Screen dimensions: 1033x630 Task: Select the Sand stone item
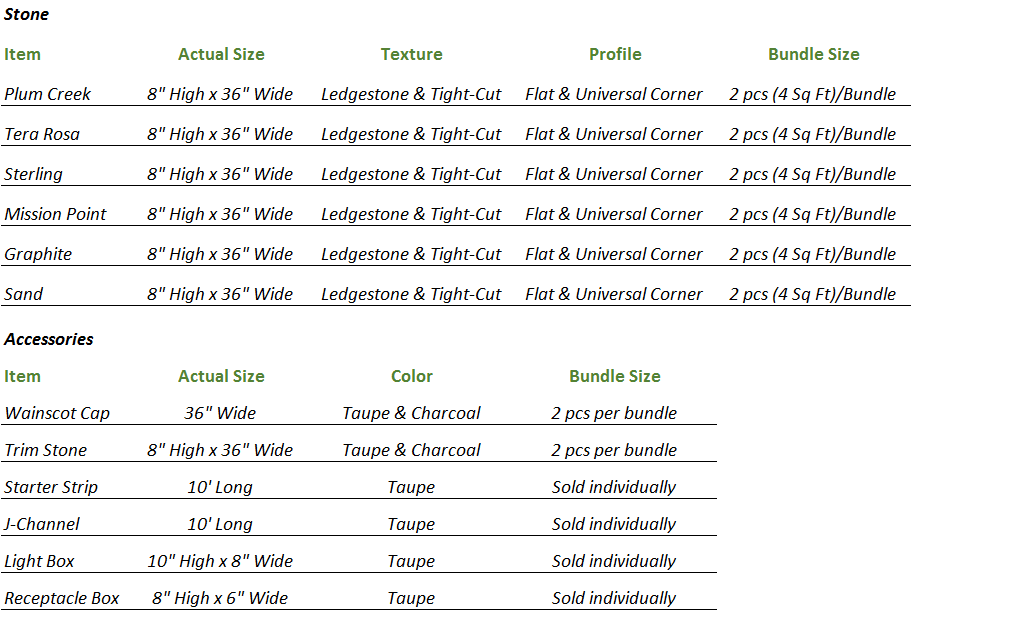click(x=24, y=295)
